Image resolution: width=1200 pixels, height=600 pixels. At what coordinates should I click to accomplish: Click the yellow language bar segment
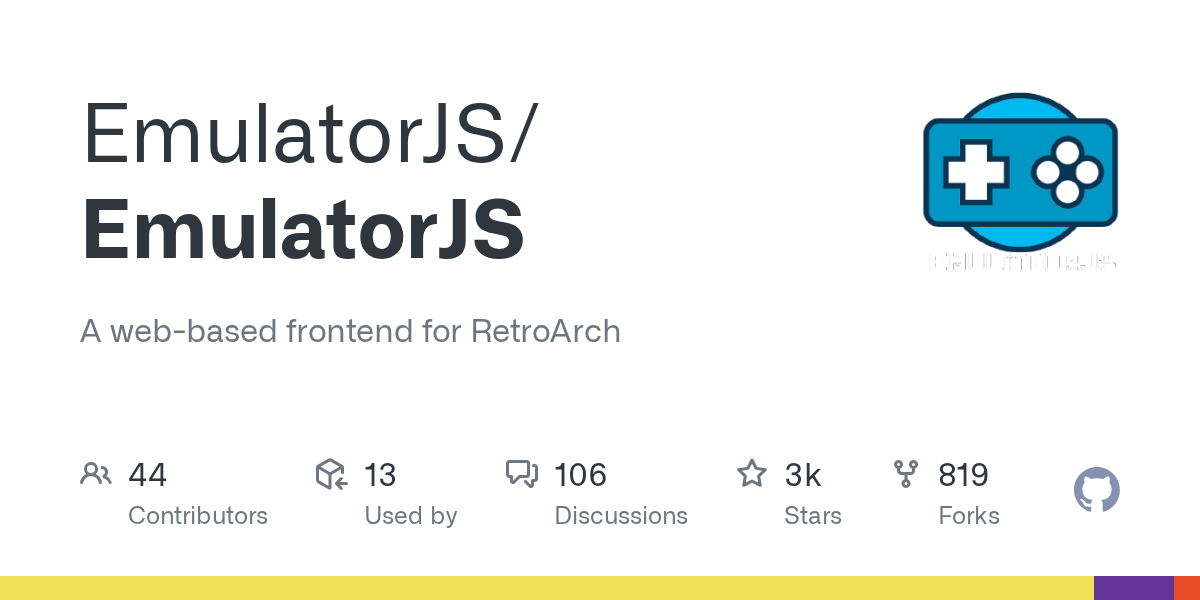click(x=546, y=588)
